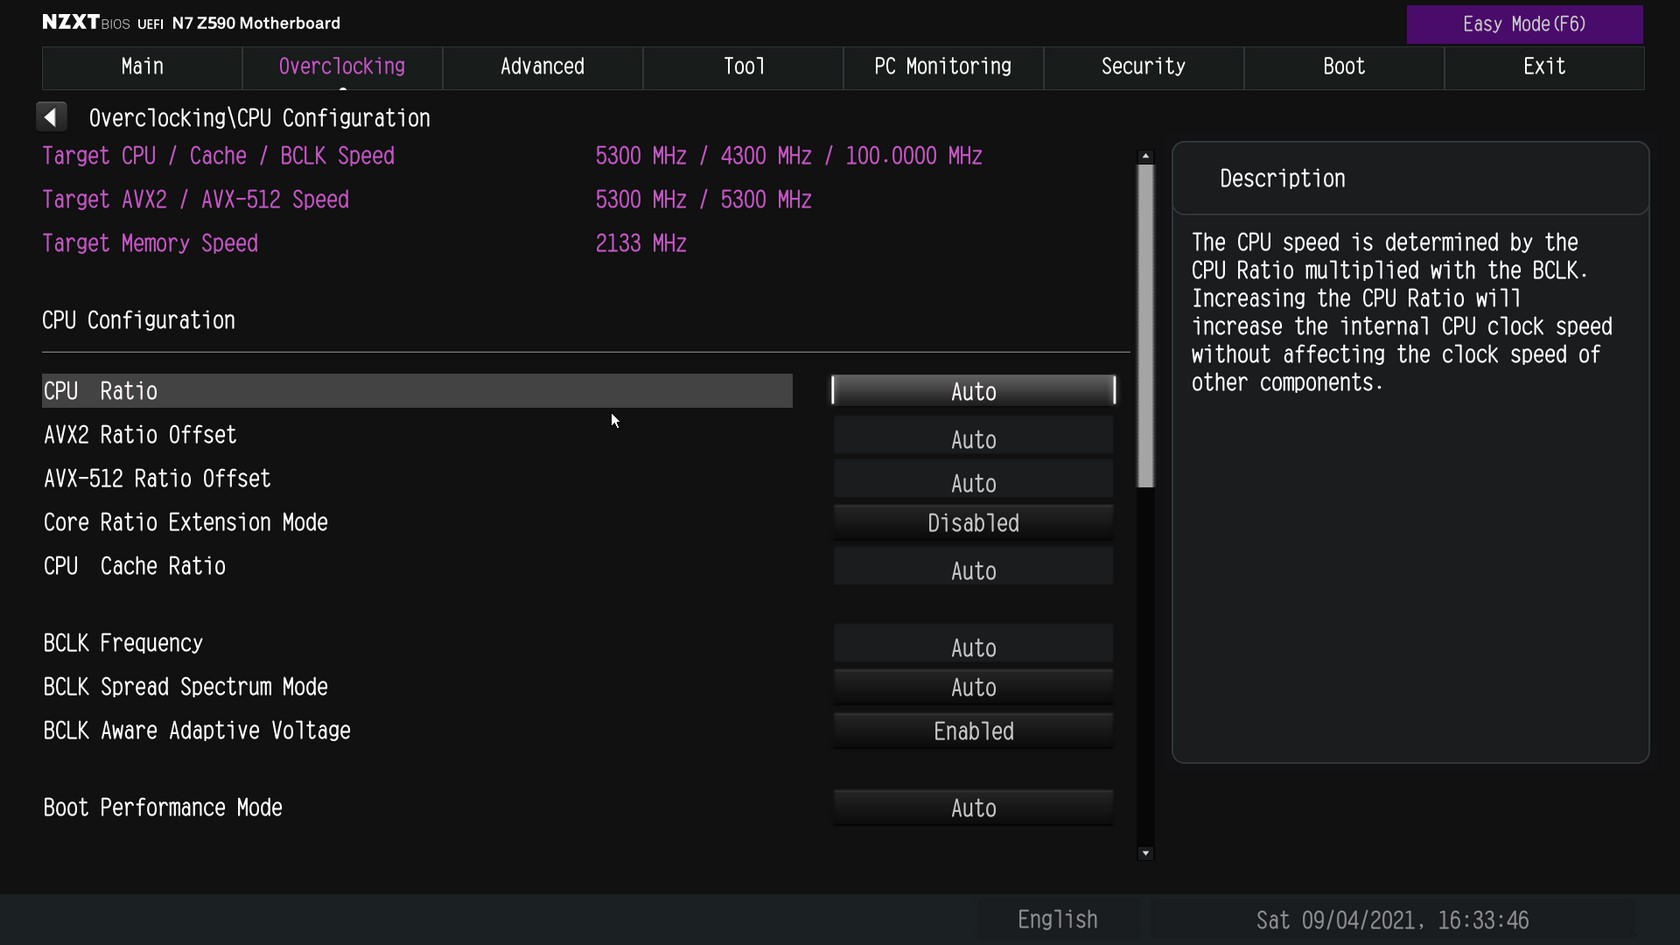The height and width of the screenshot is (945, 1680).
Task: Open the Main tab
Action: click(x=142, y=67)
